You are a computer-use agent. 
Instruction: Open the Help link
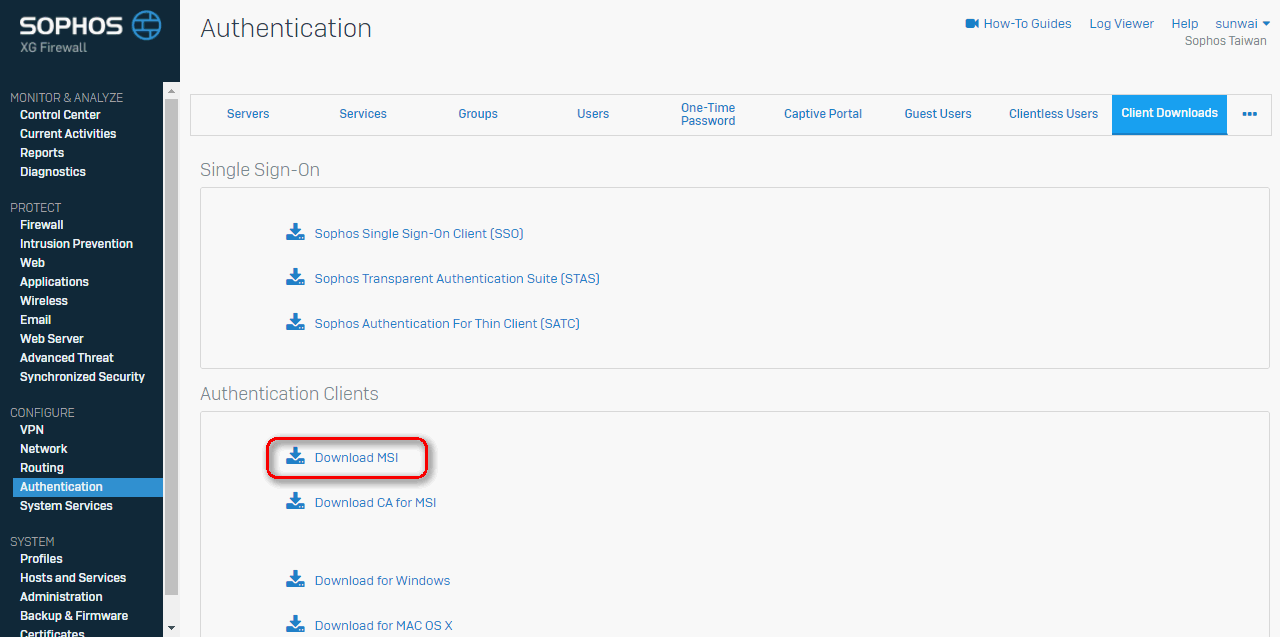[1185, 24]
